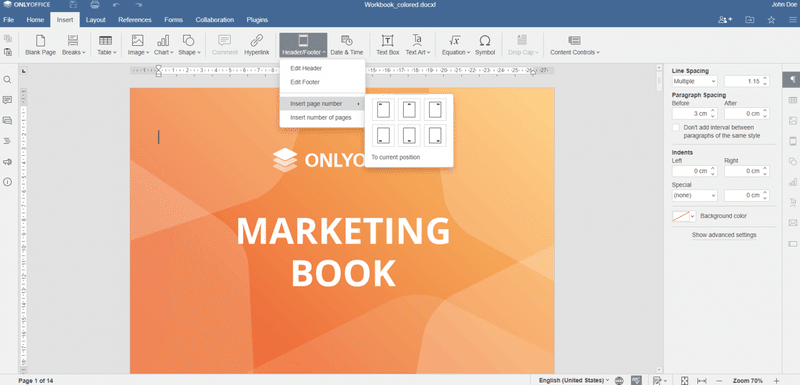Open the Image insert dropdown
Image resolution: width=800 pixels, height=385 pixels.
[x=138, y=45]
